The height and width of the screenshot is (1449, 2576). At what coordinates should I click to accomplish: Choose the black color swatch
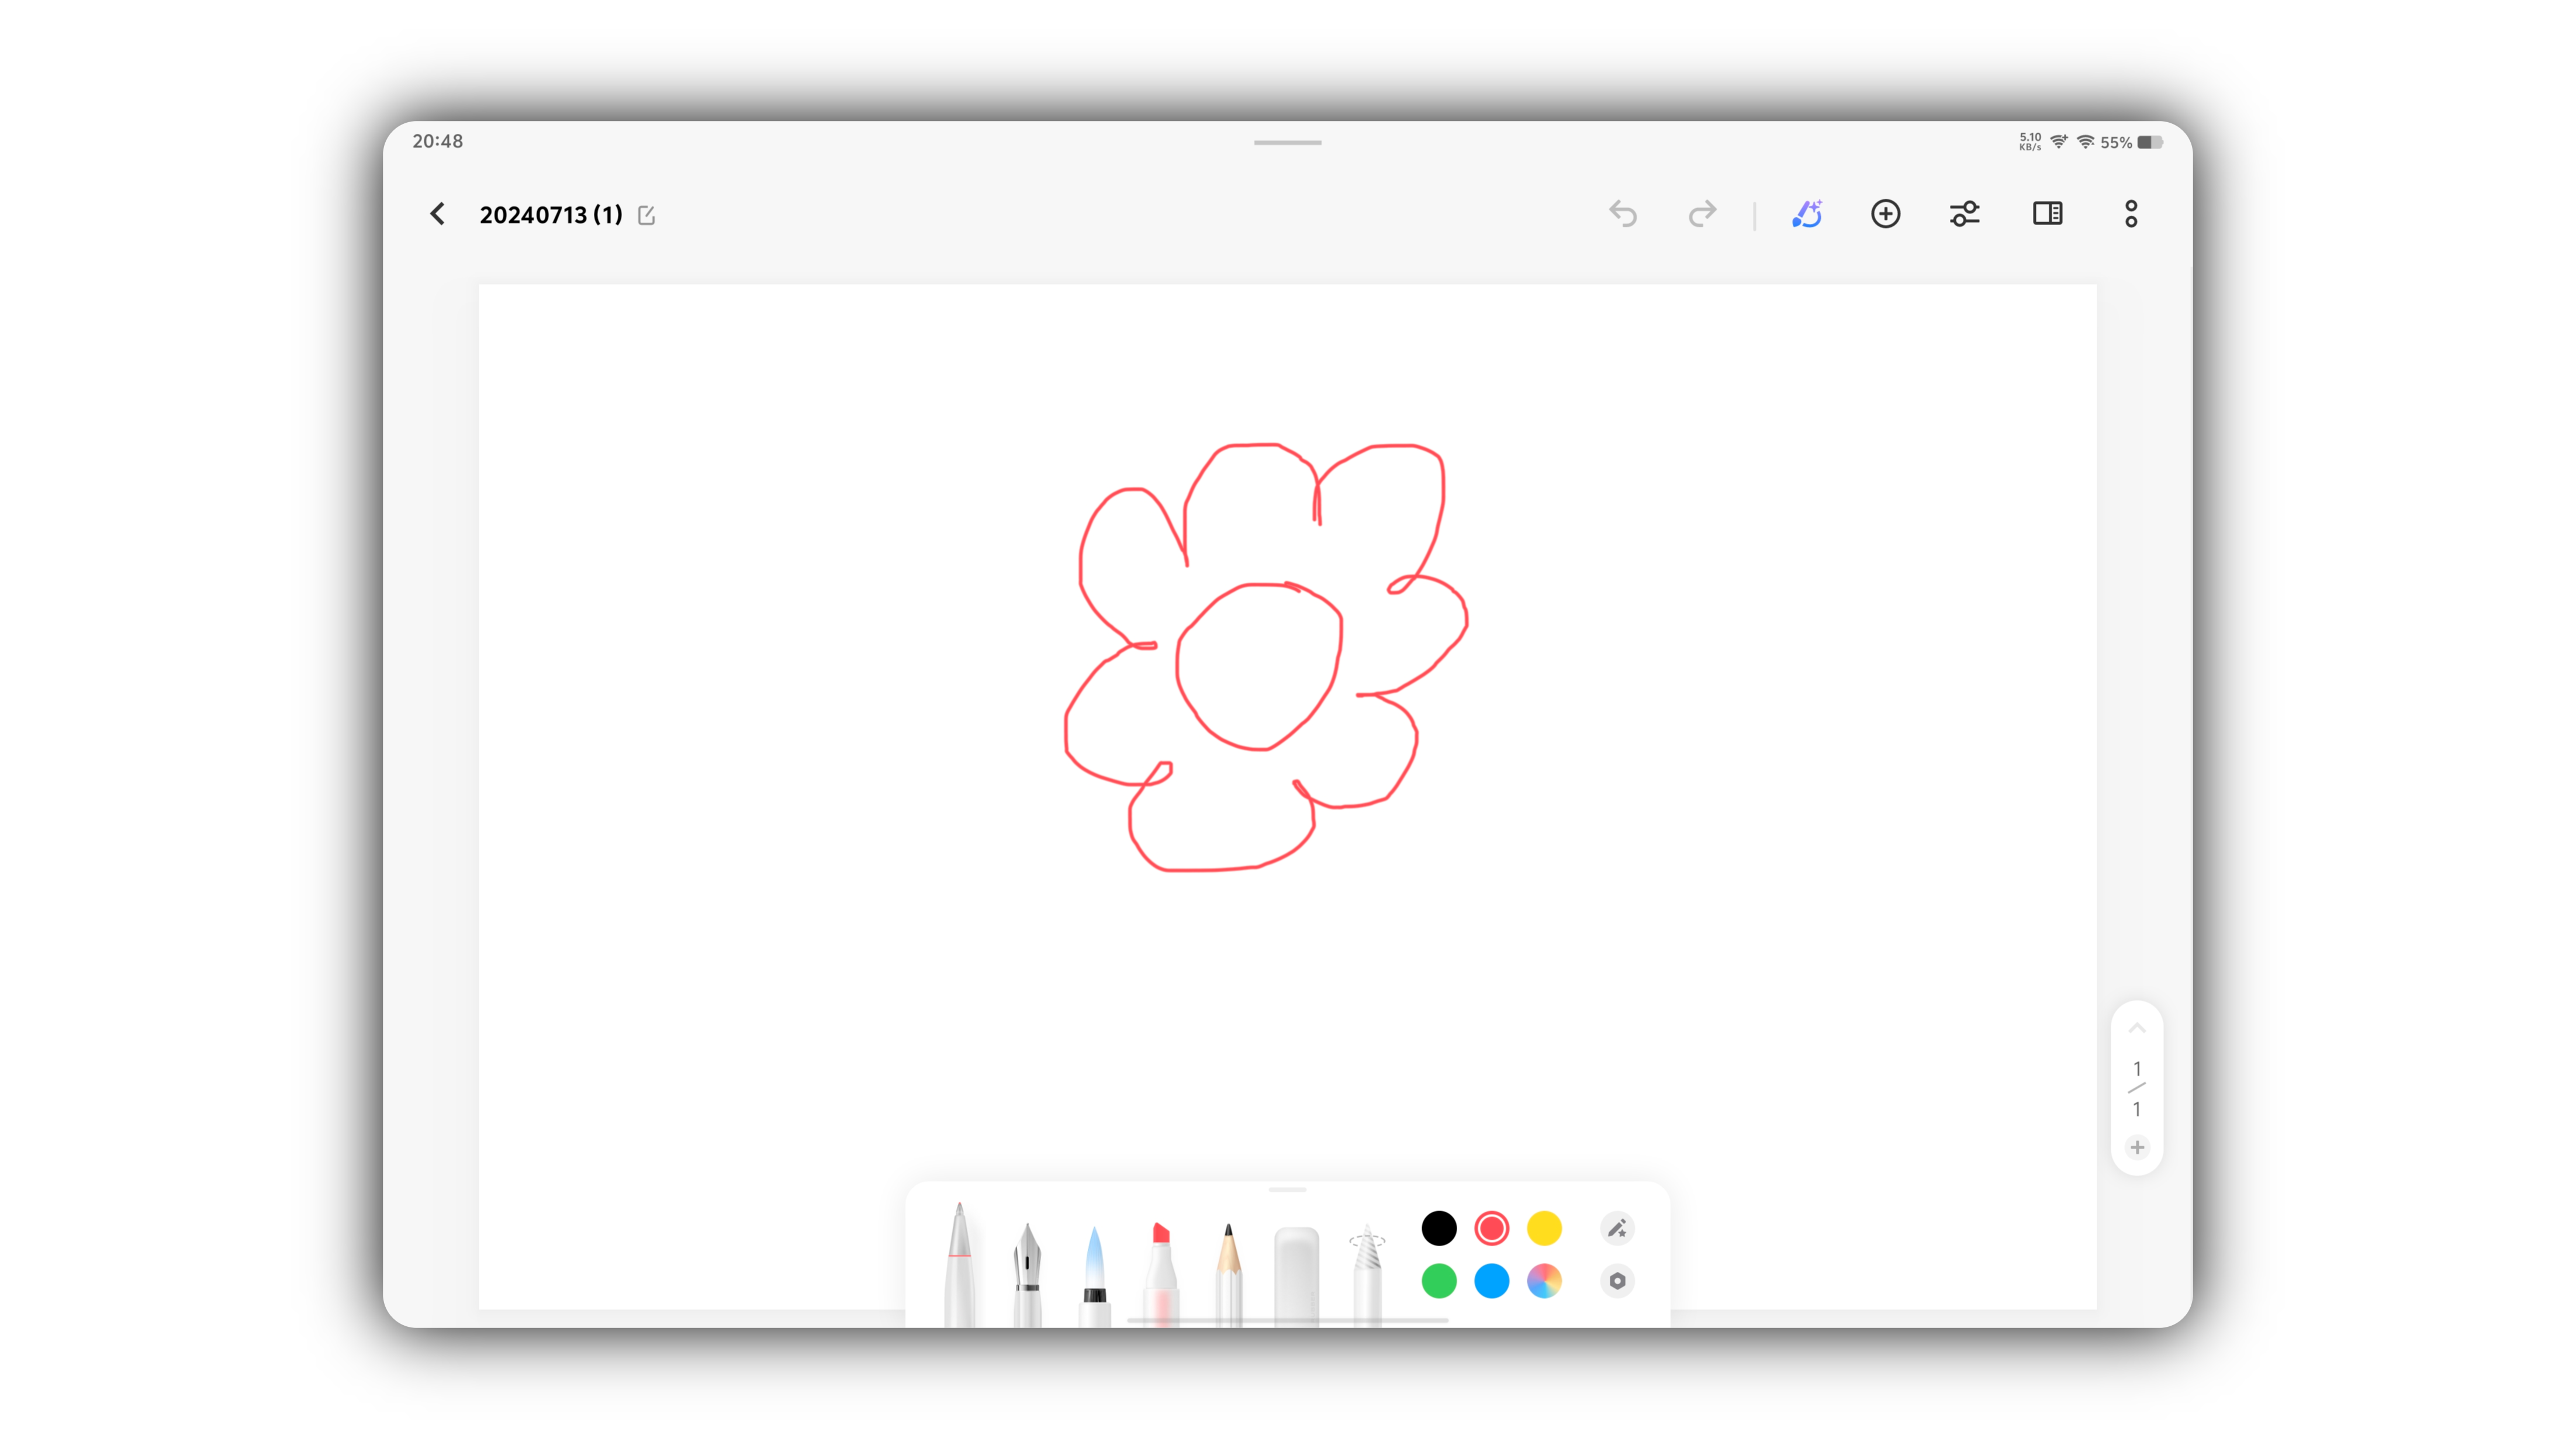[1439, 1228]
